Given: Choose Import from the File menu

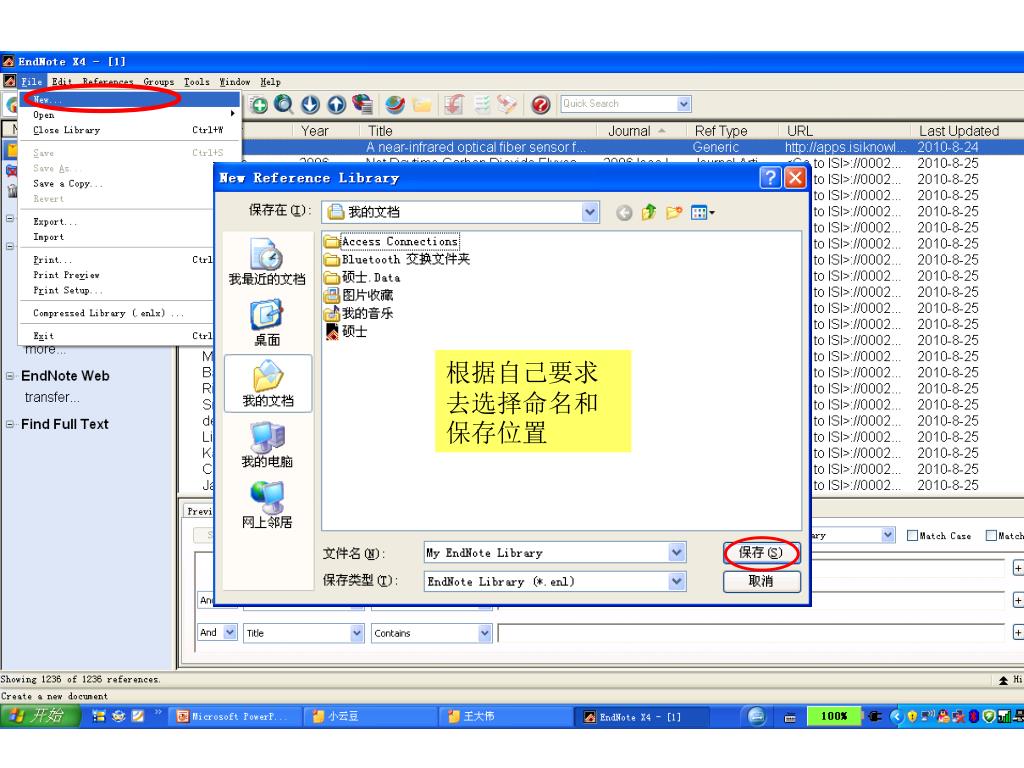Looking at the screenshot, I should [x=118, y=237].
